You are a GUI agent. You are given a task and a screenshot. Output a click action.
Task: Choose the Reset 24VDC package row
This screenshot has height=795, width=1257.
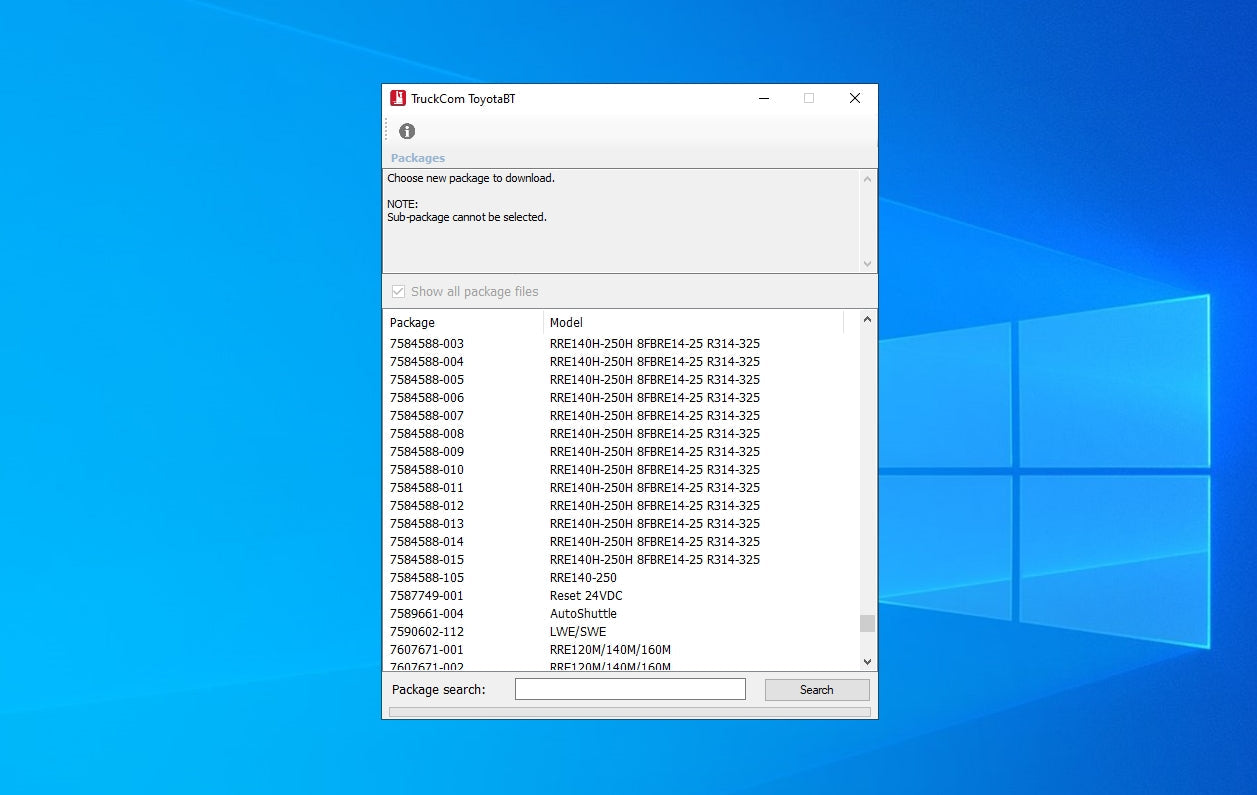point(586,595)
